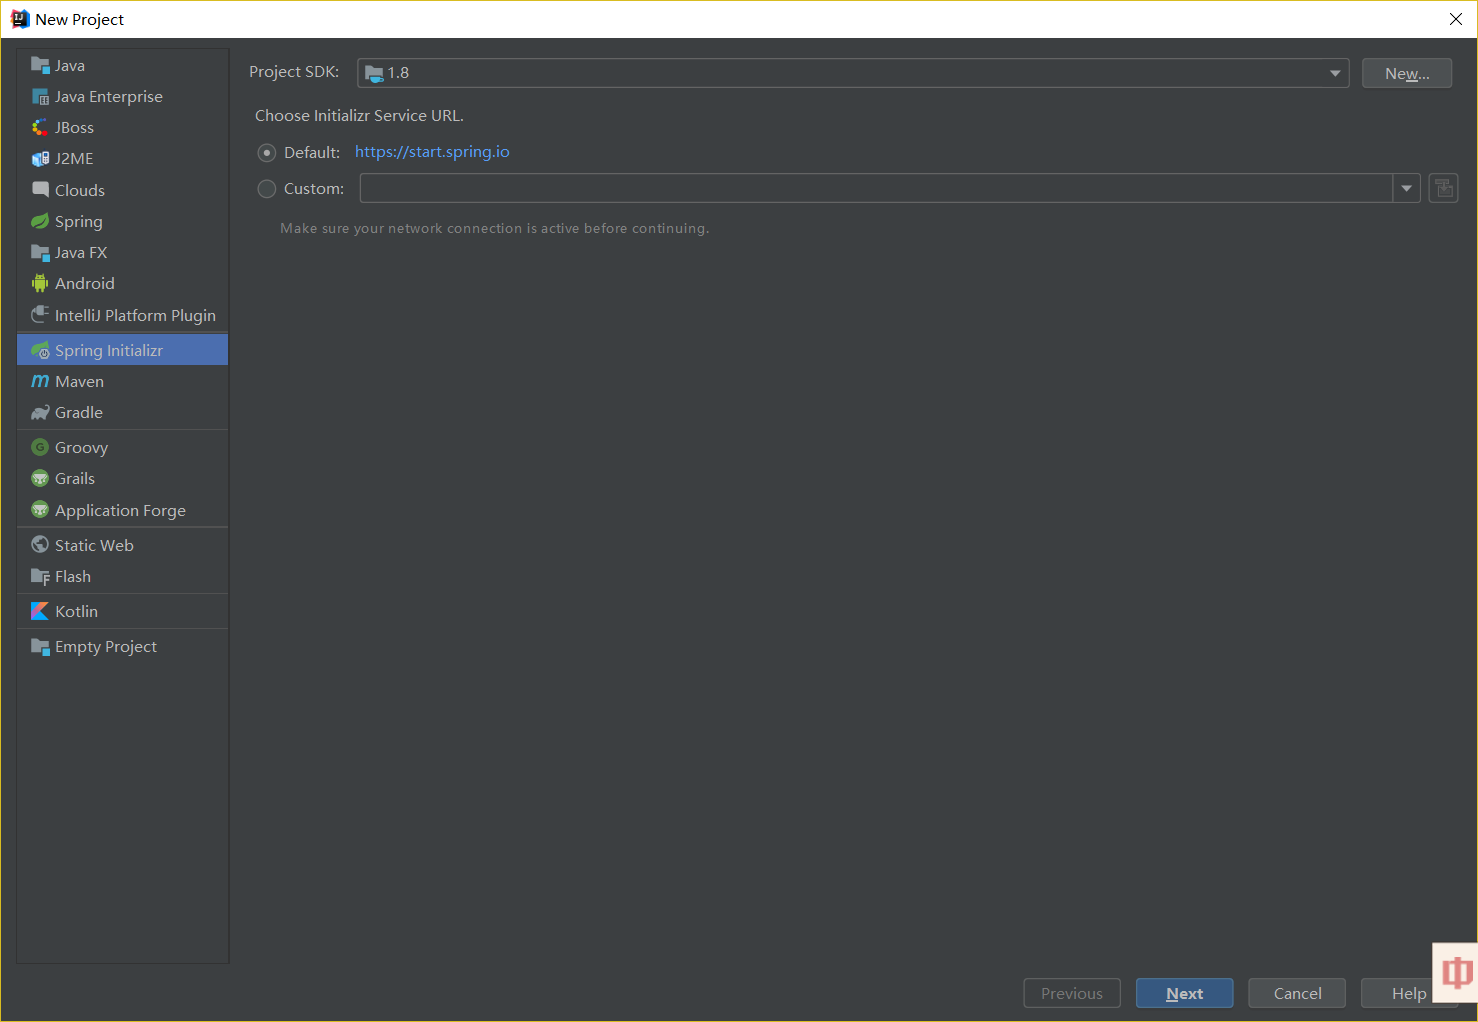The height and width of the screenshot is (1022, 1478).
Task: Select the Groovy label in list
Action: (81, 448)
